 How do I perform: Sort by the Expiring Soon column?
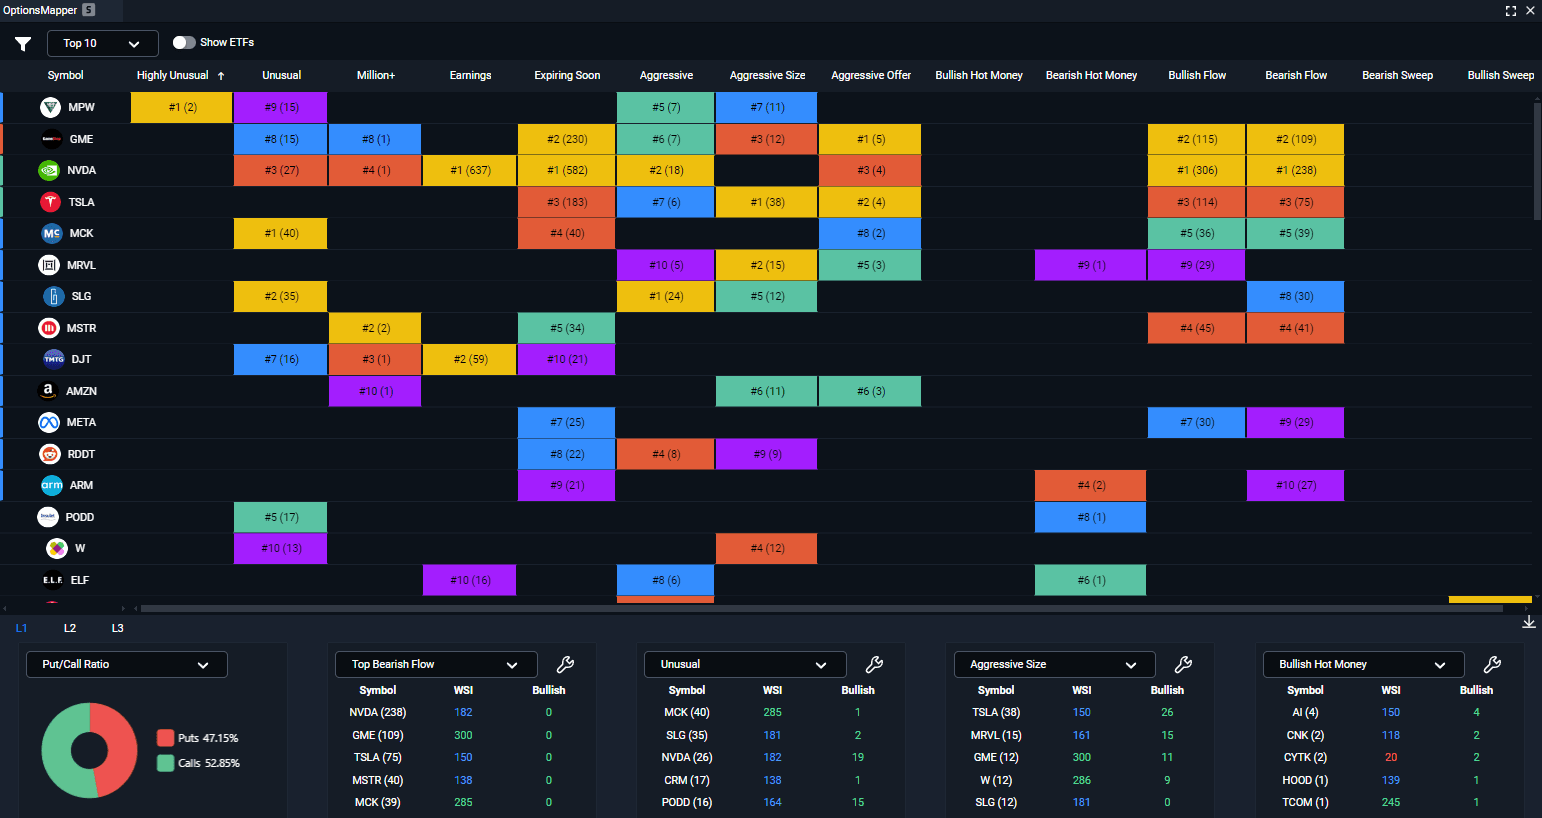click(x=567, y=75)
